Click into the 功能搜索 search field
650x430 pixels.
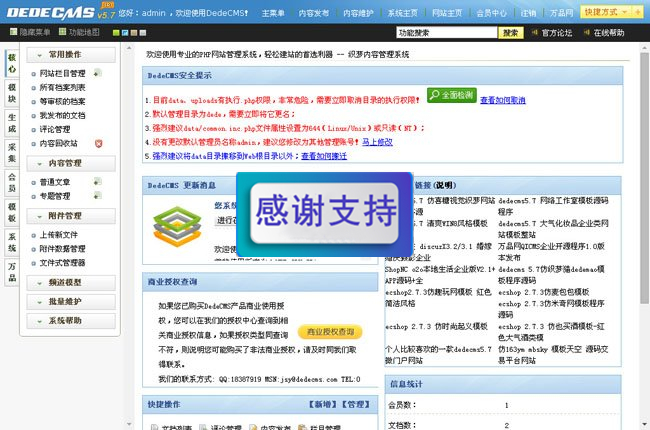446,33
